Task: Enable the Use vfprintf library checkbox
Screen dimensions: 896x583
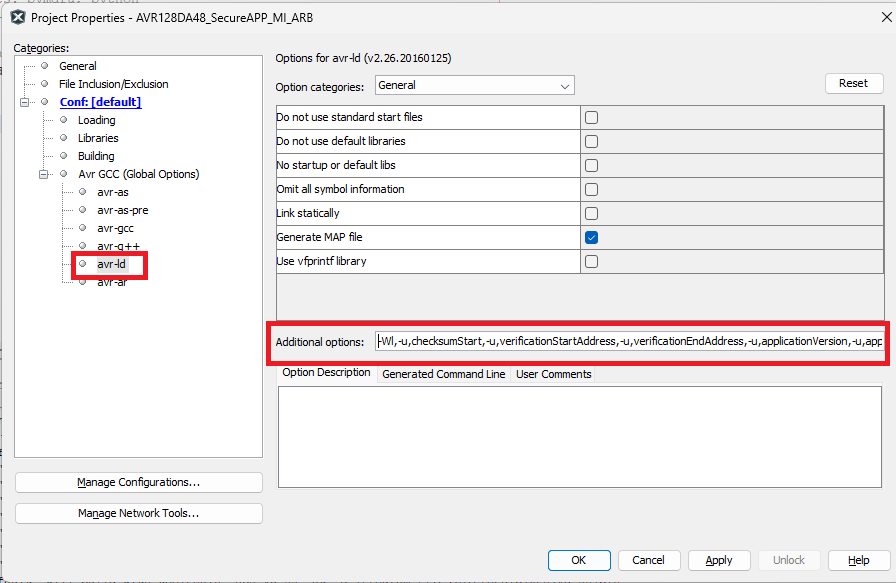Action: click(591, 261)
